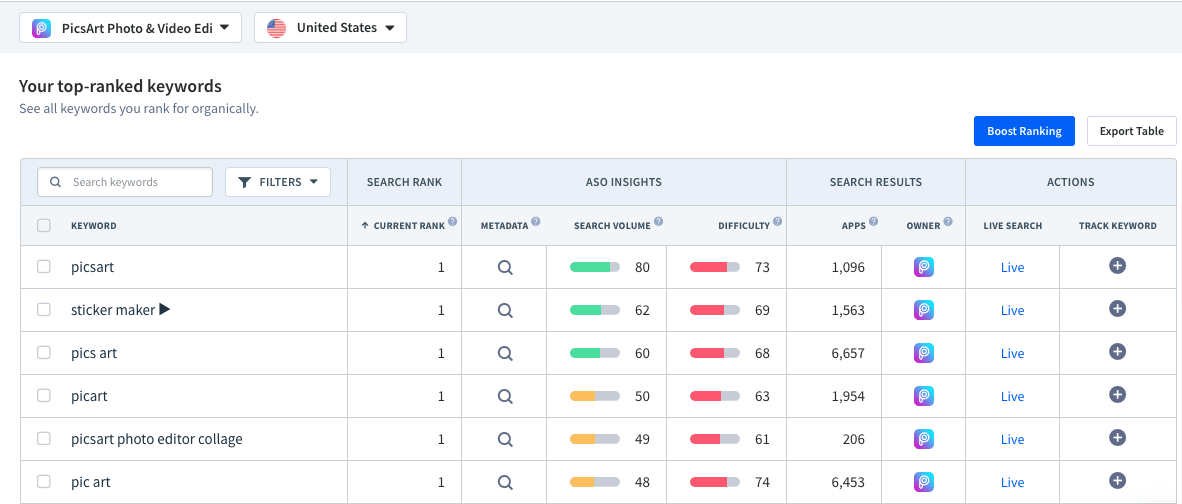The image size is (1182, 504).
Task: Open metadata magnifier for picsart photo editor collage
Action: (505, 439)
